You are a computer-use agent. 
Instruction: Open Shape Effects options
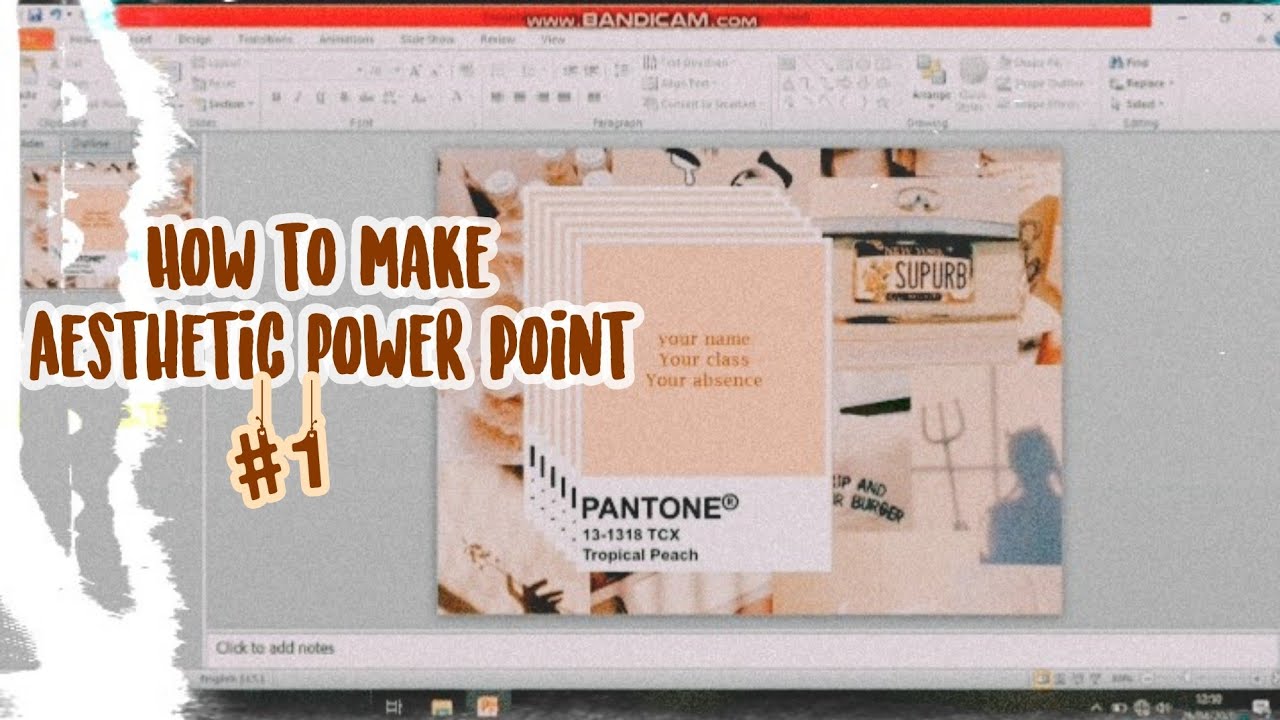pos(1040,103)
